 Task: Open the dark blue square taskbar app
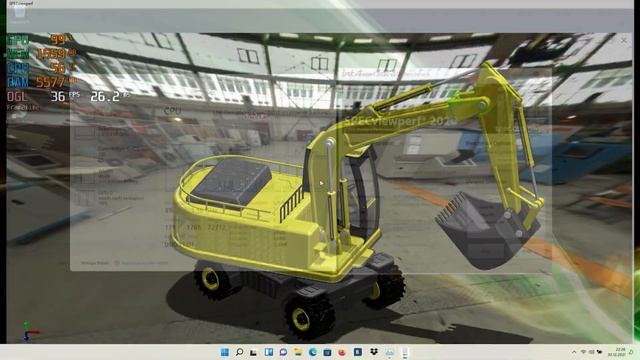coord(327,352)
